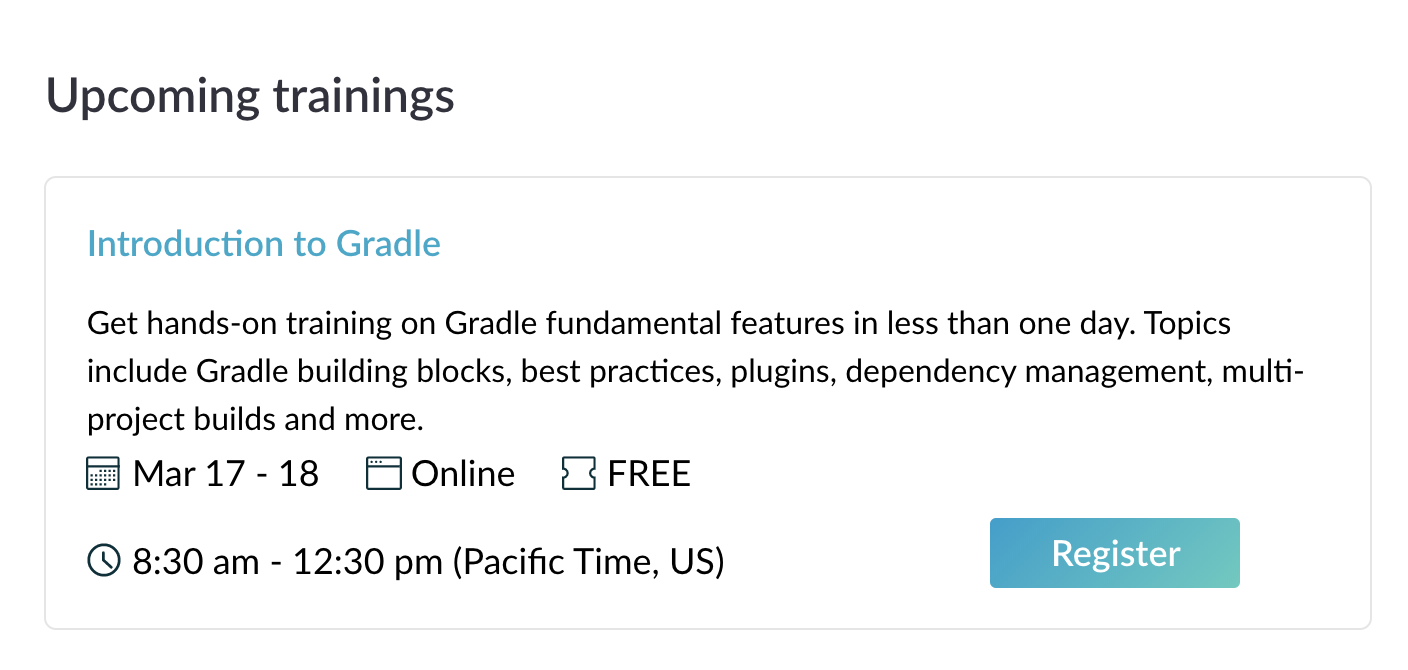The image size is (1408, 670).
Task: Open the Introduction to Gradle training page
Action: [x=263, y=243]
